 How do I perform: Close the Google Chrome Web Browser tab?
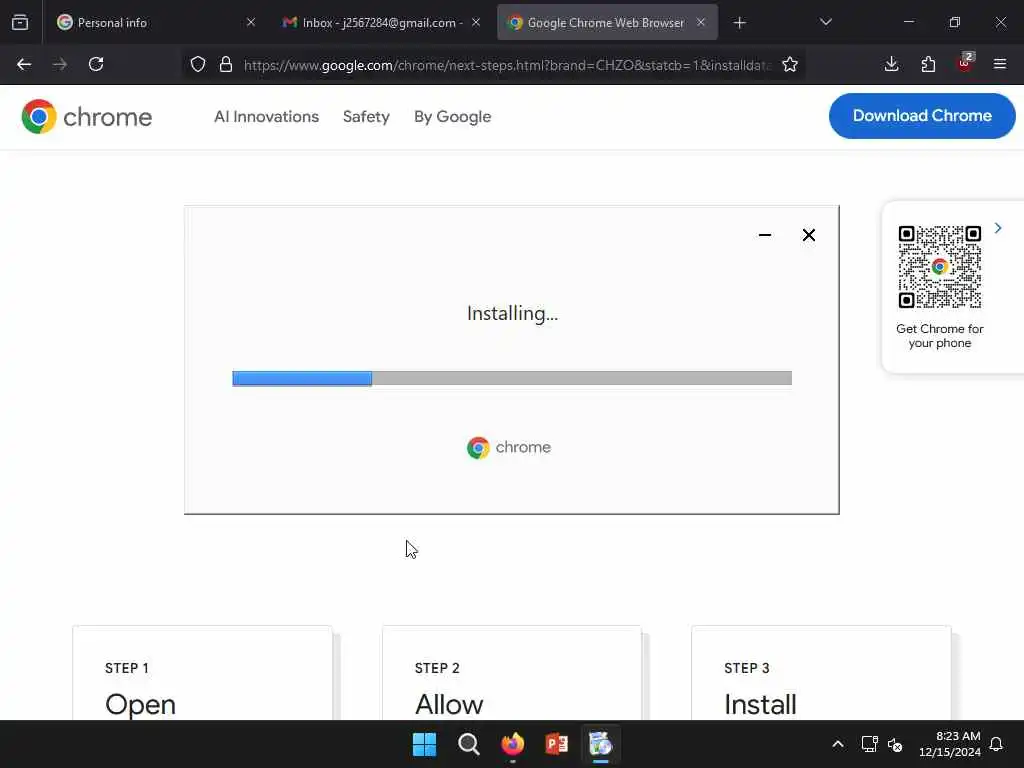point(701,22)
